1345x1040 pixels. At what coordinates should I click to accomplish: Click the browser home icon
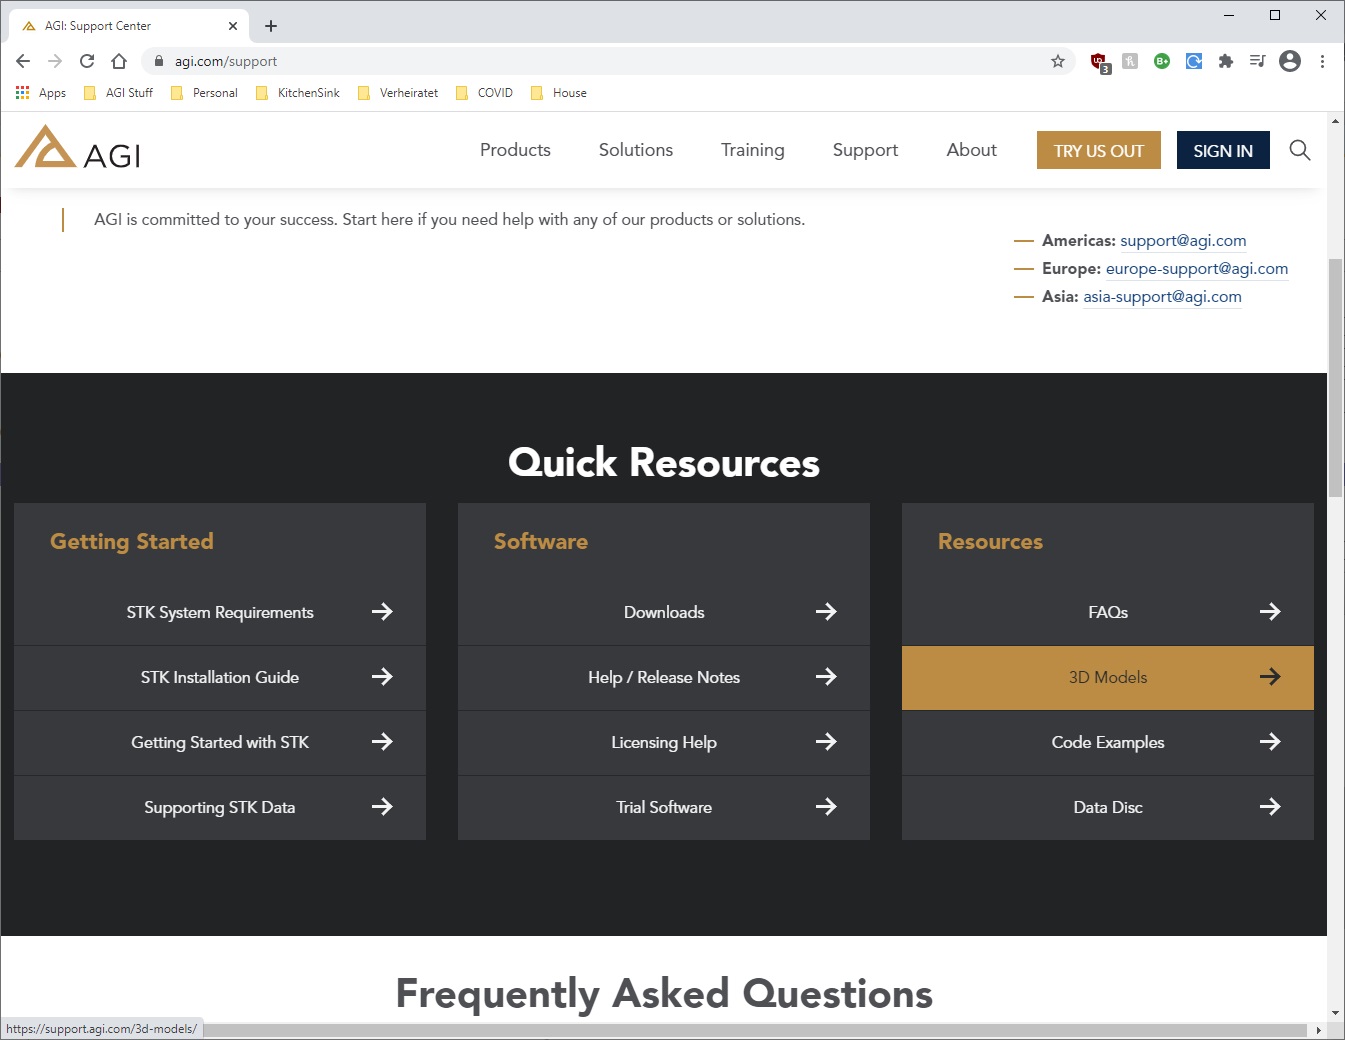(x=119, y=61)
